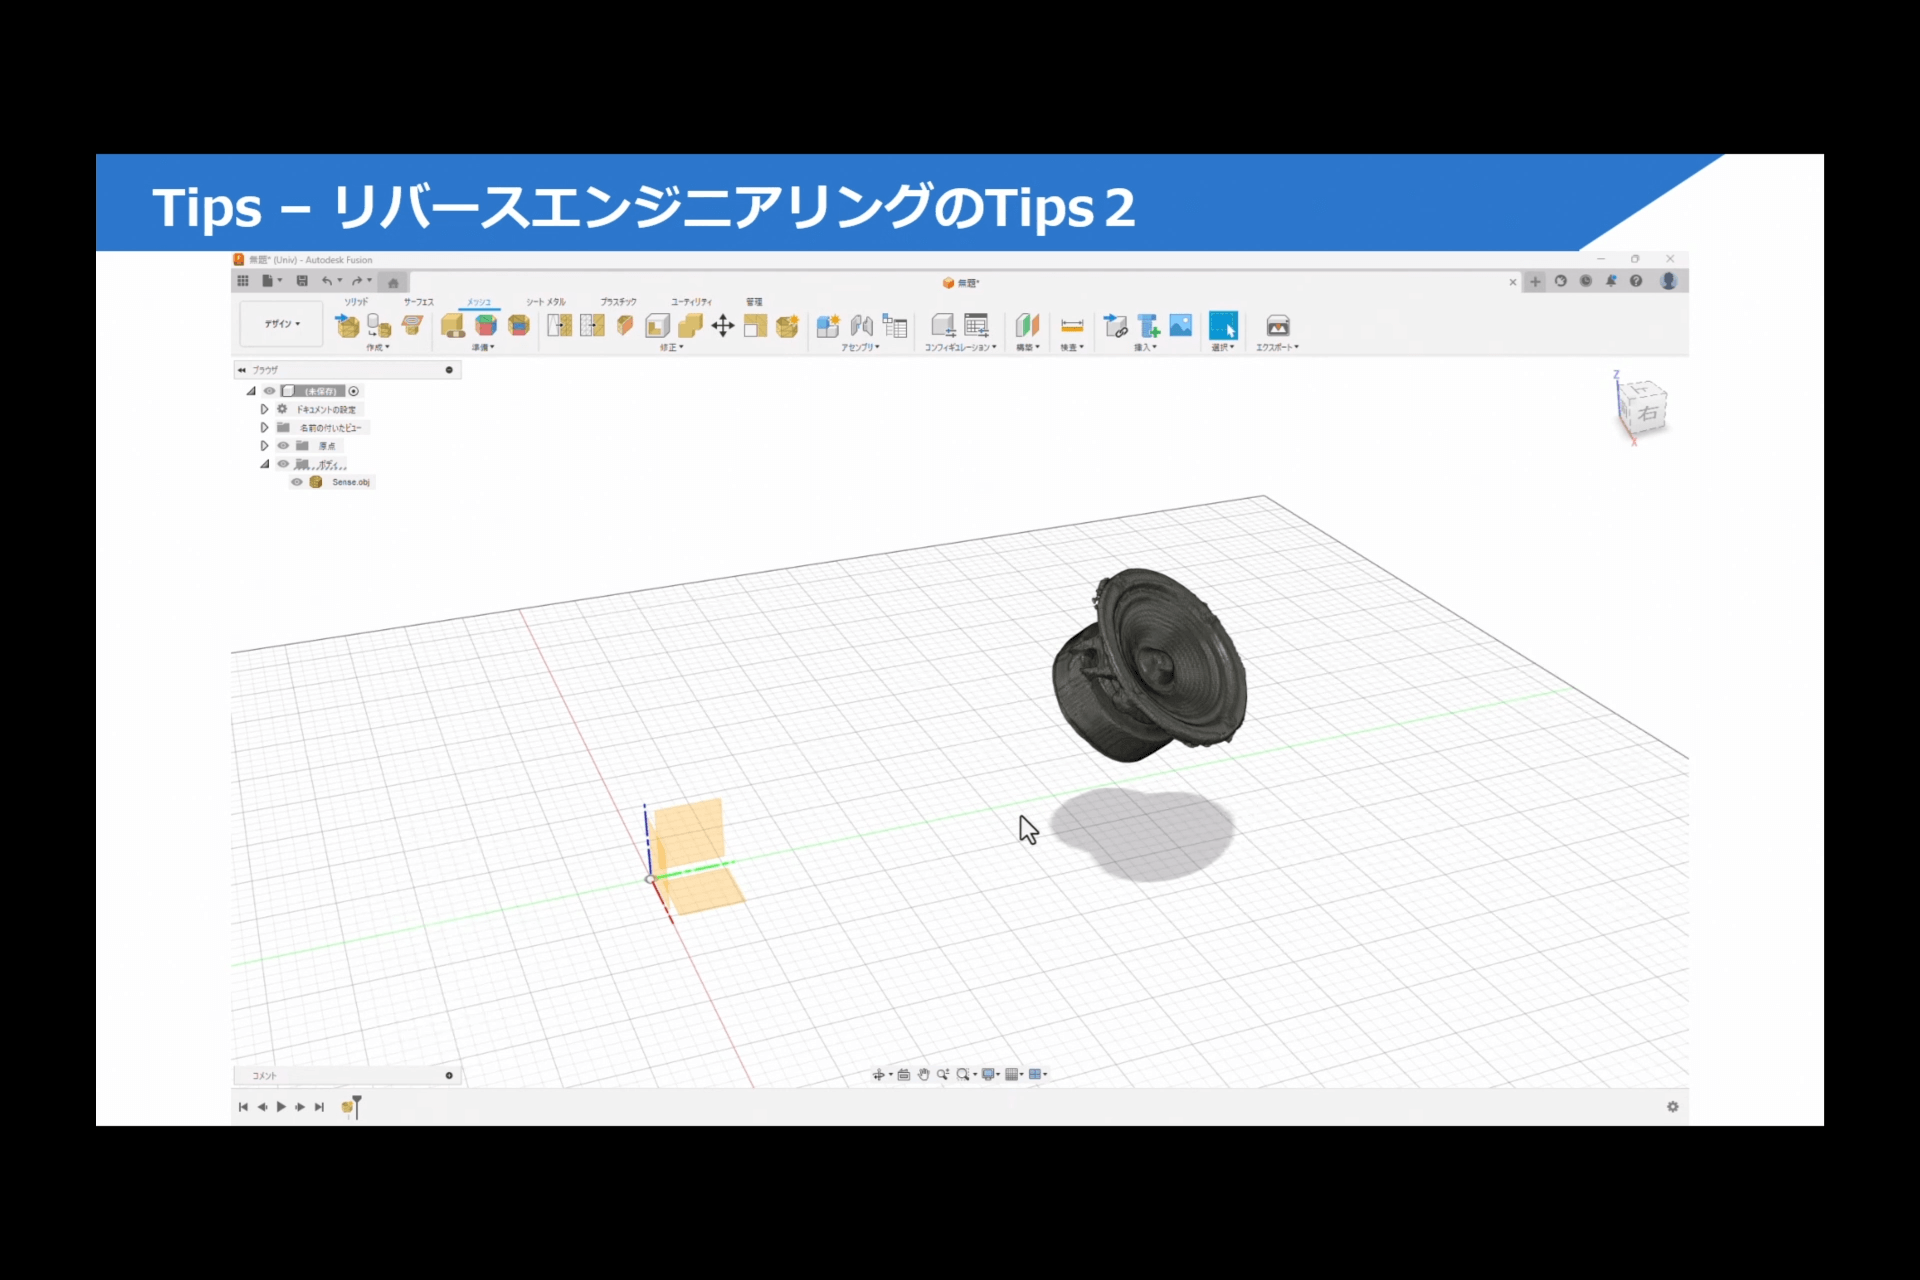Toggle visibility of the 原点 folder
Viewport: 1920px width, 1280px height.
pyautogui.click(x=283, y=445)
